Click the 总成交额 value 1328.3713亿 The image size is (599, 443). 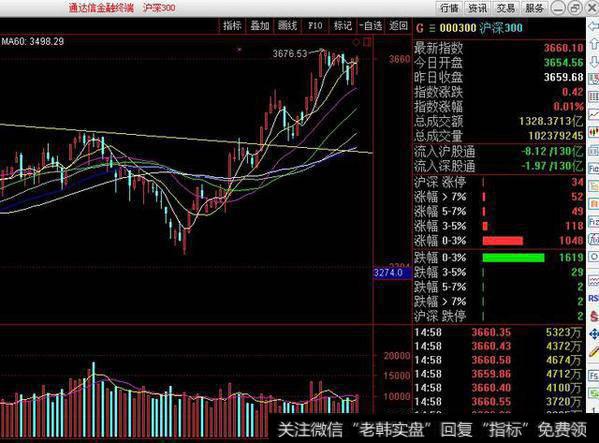pyautogui.click(x=551, y=121)
